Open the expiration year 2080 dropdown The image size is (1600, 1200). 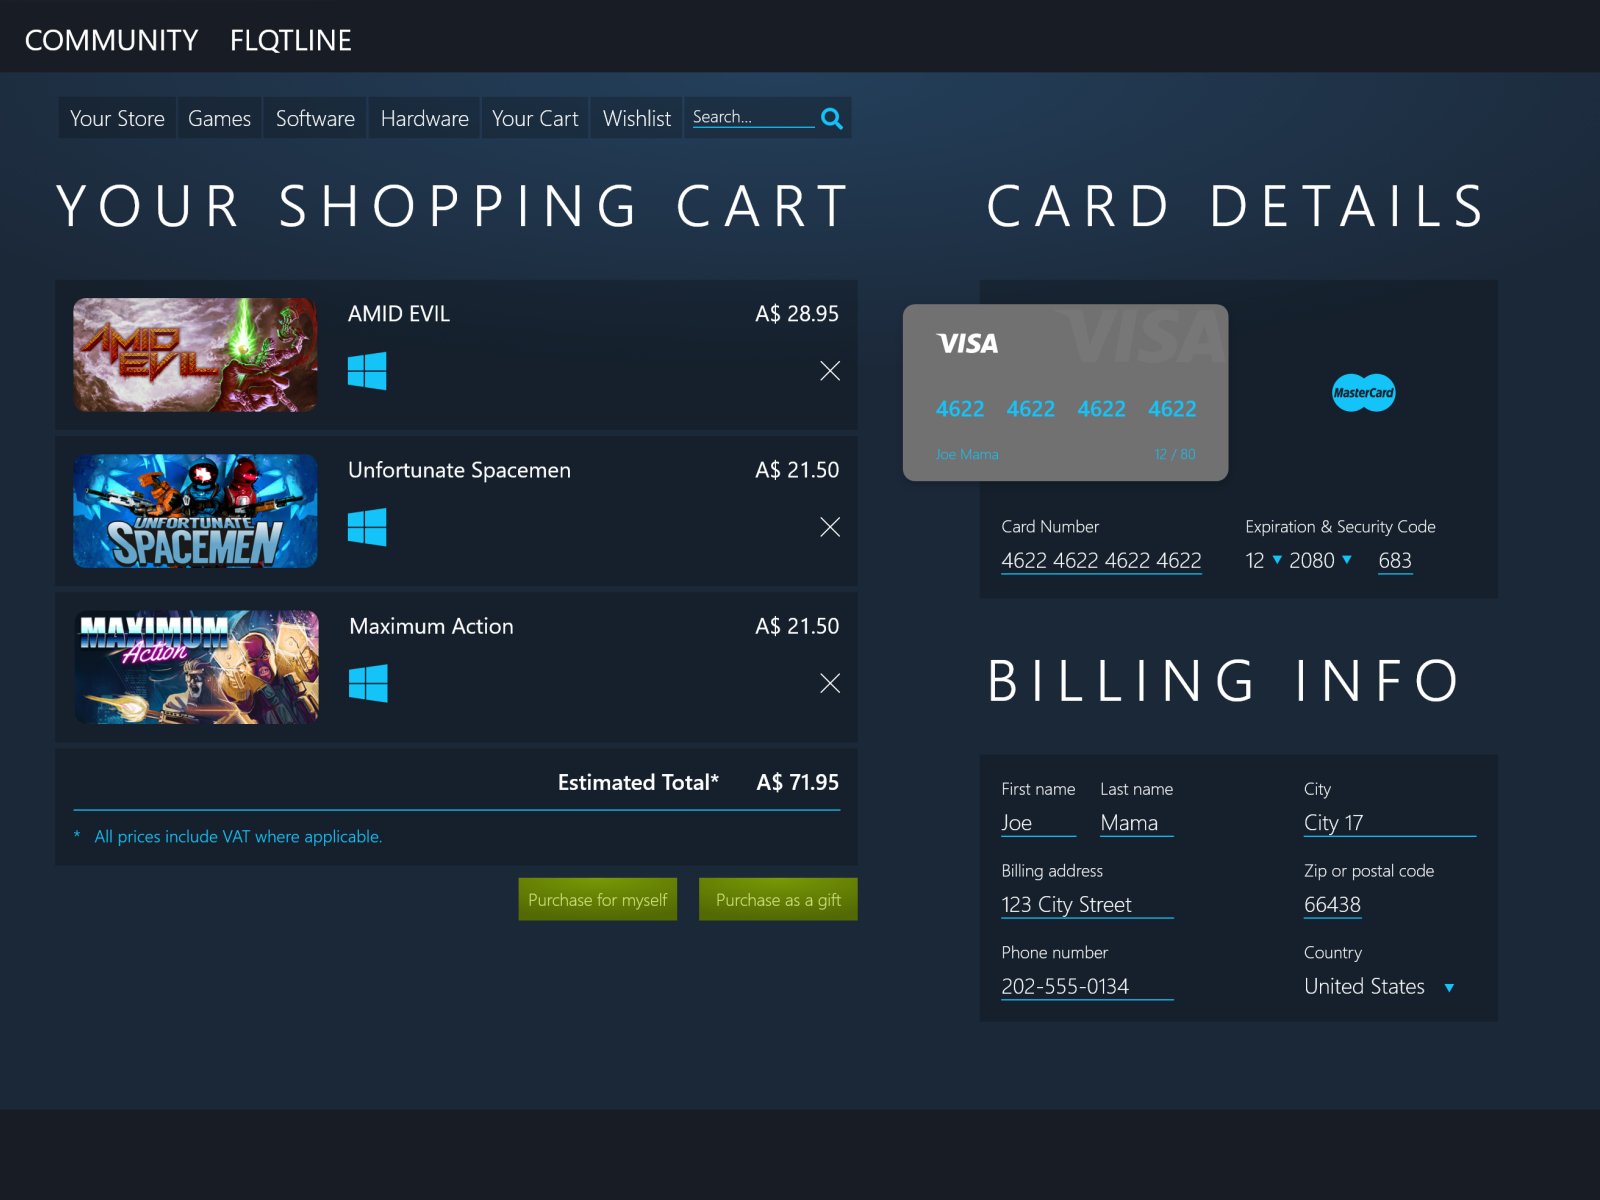point(1347,560)
